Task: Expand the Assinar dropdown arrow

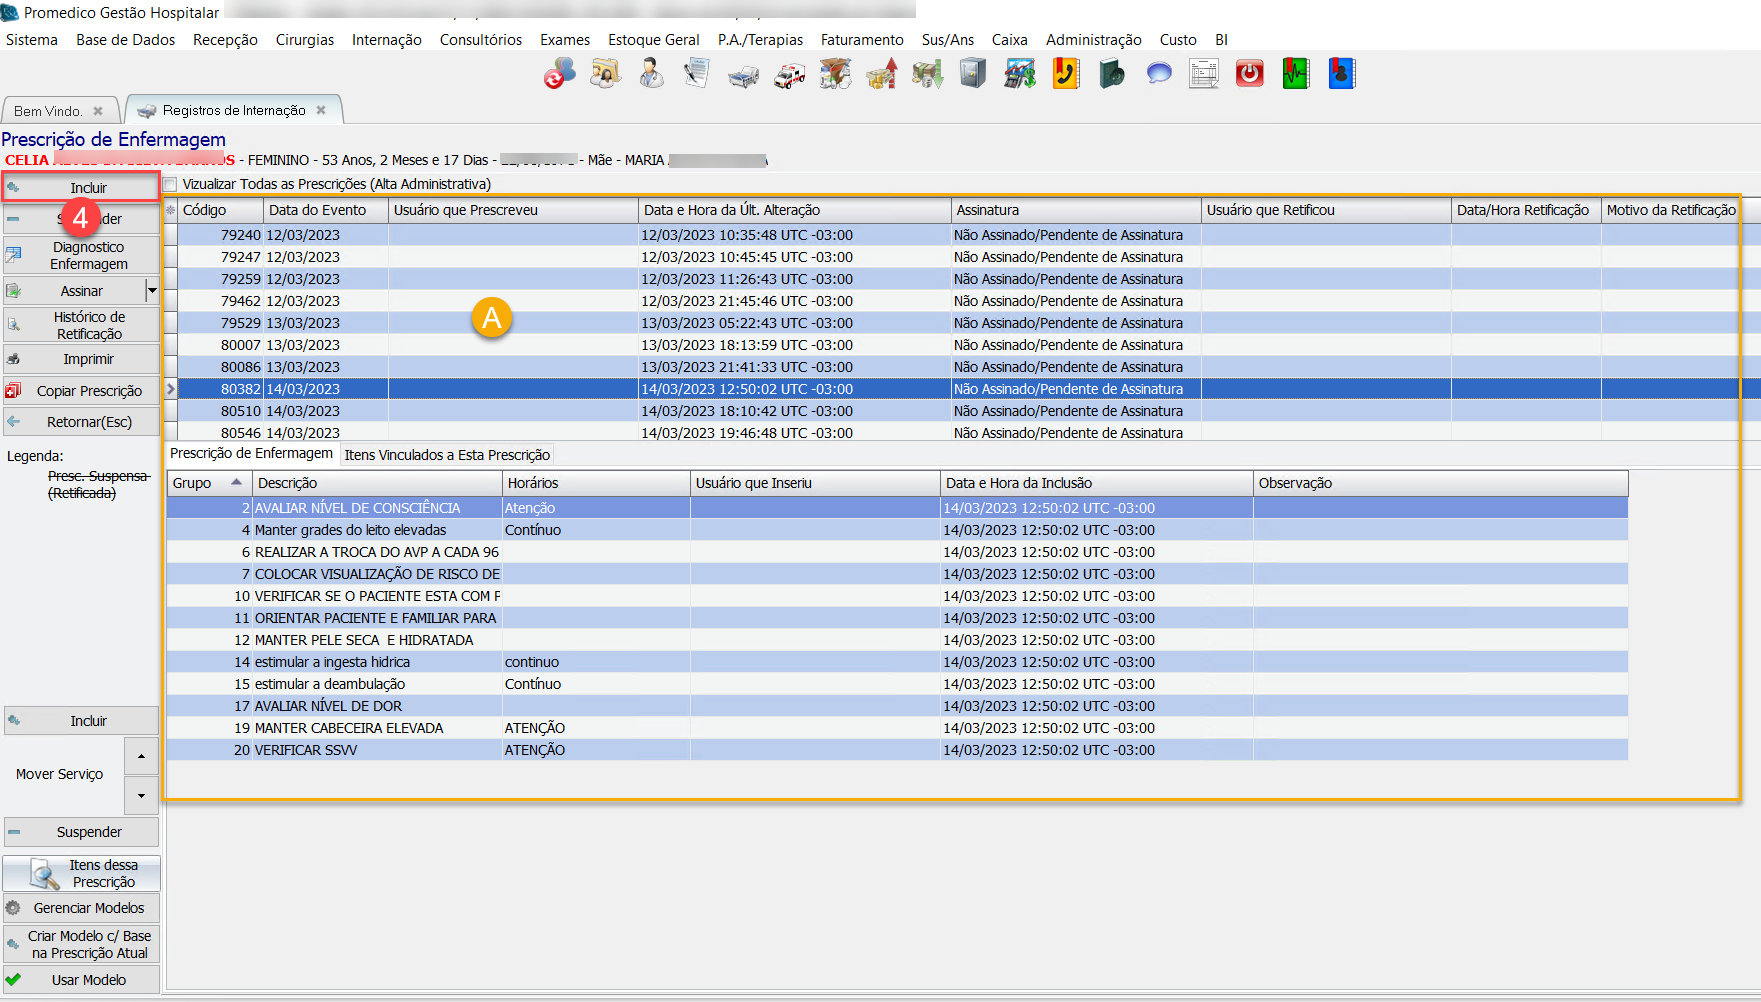Action: [152, 291]
